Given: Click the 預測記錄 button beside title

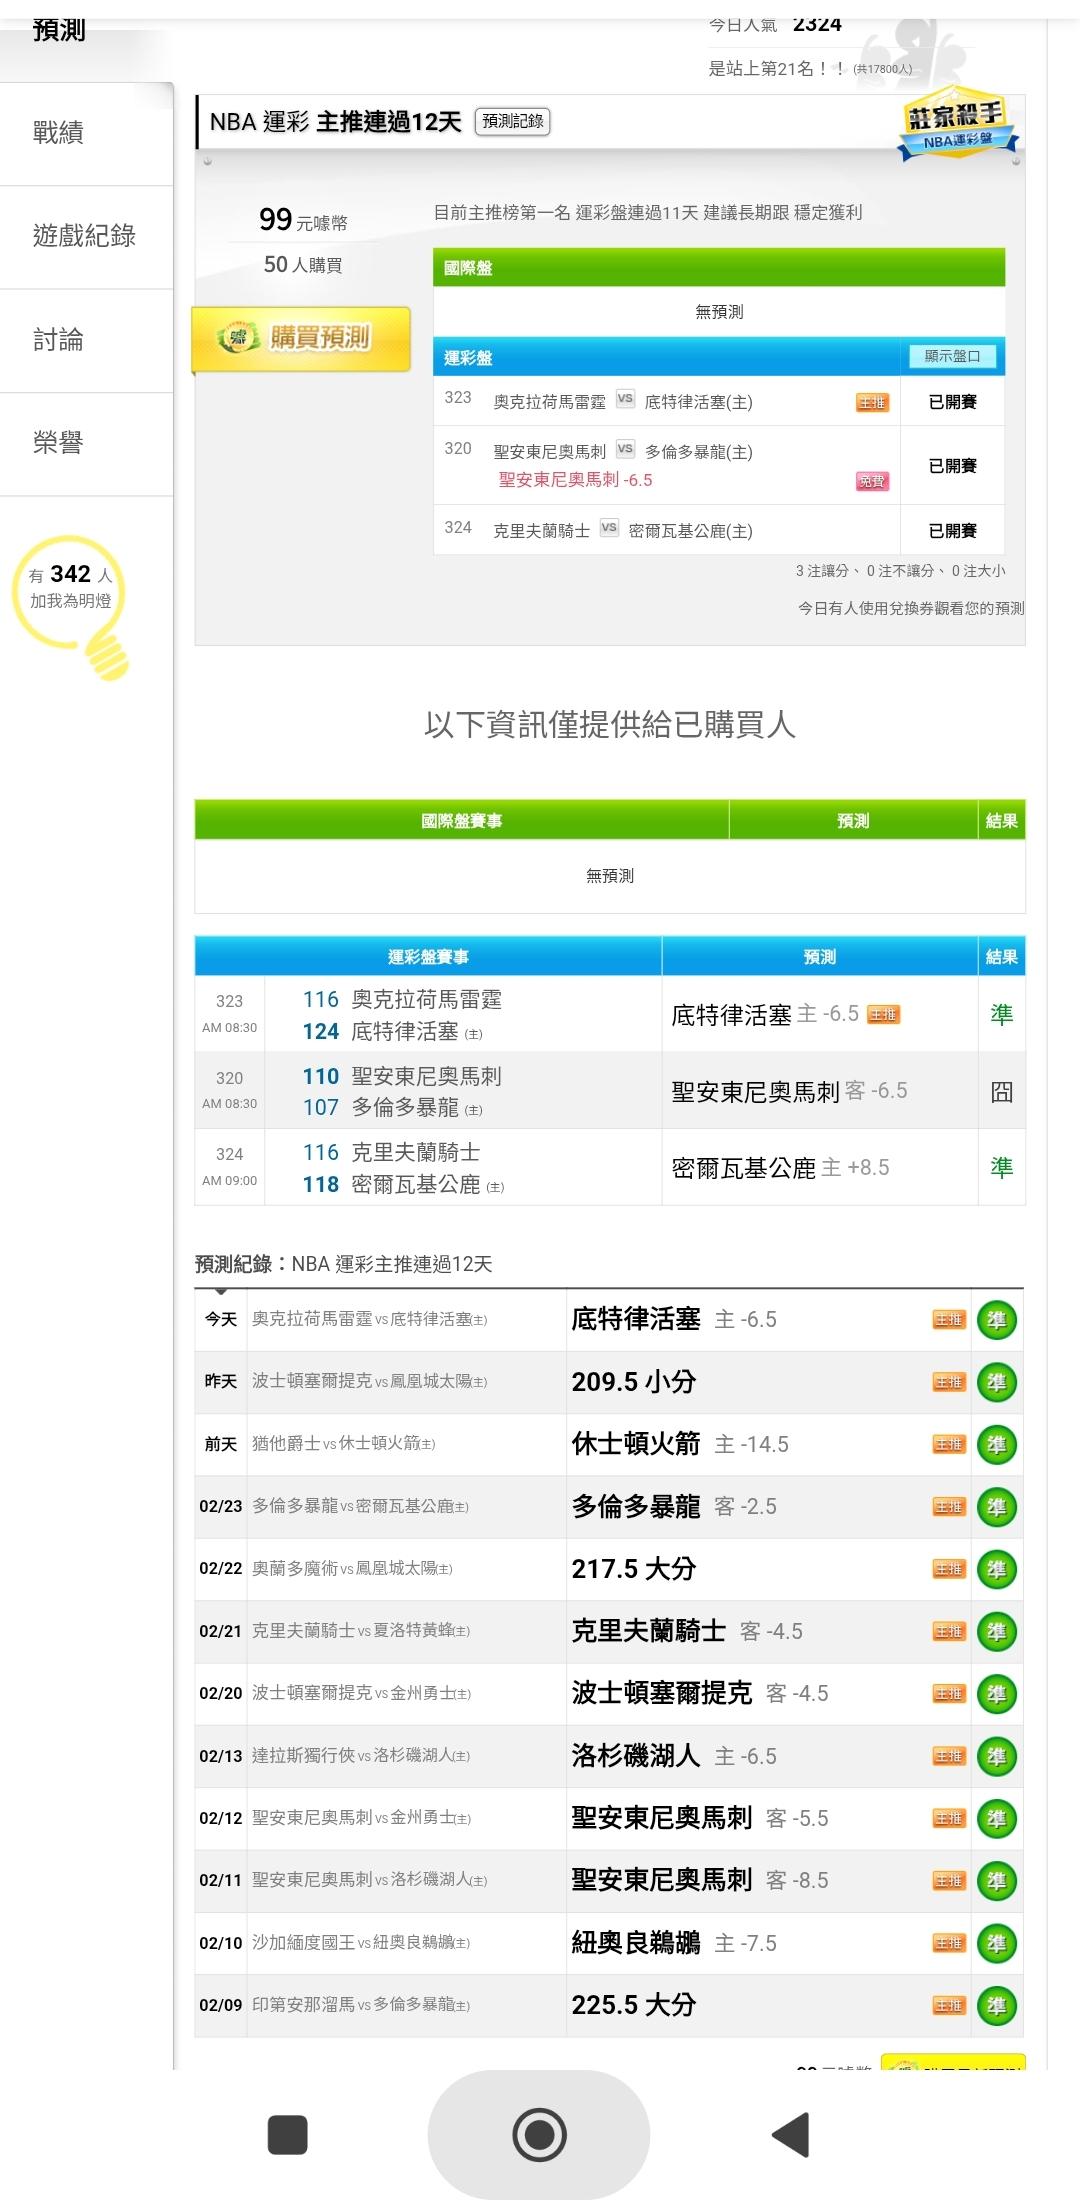Looking at the screenshot, I should point(512,121).
